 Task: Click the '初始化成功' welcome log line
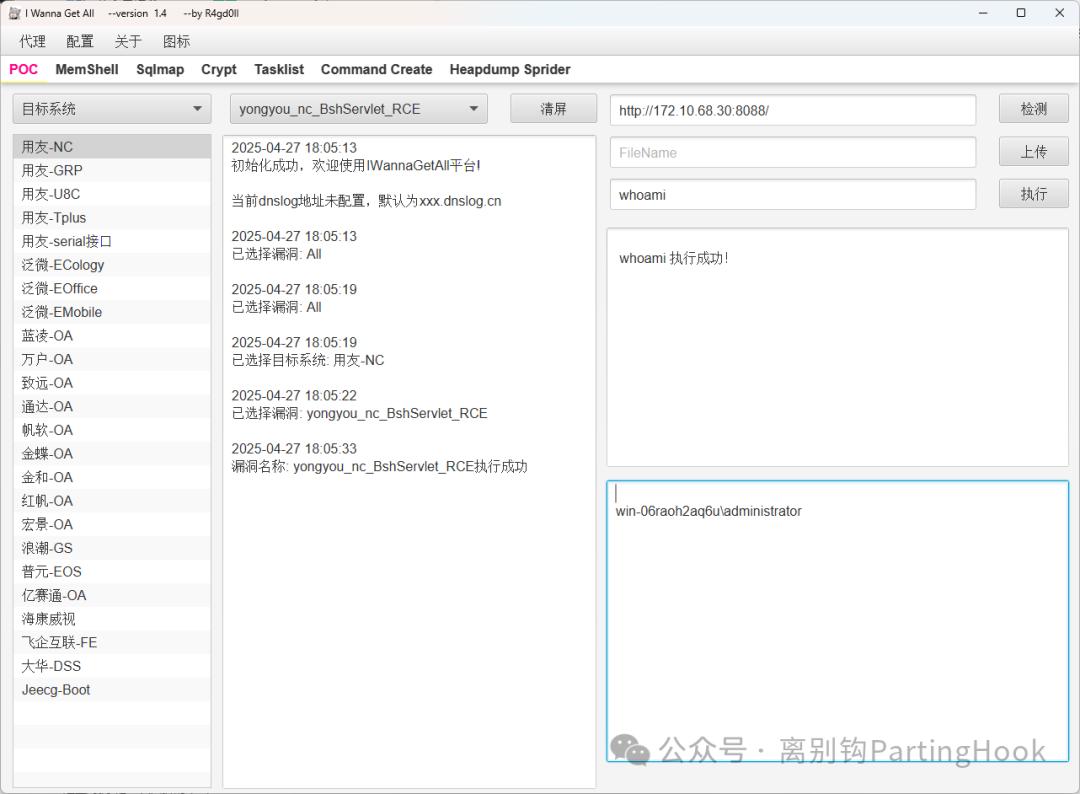coord(355,165)
